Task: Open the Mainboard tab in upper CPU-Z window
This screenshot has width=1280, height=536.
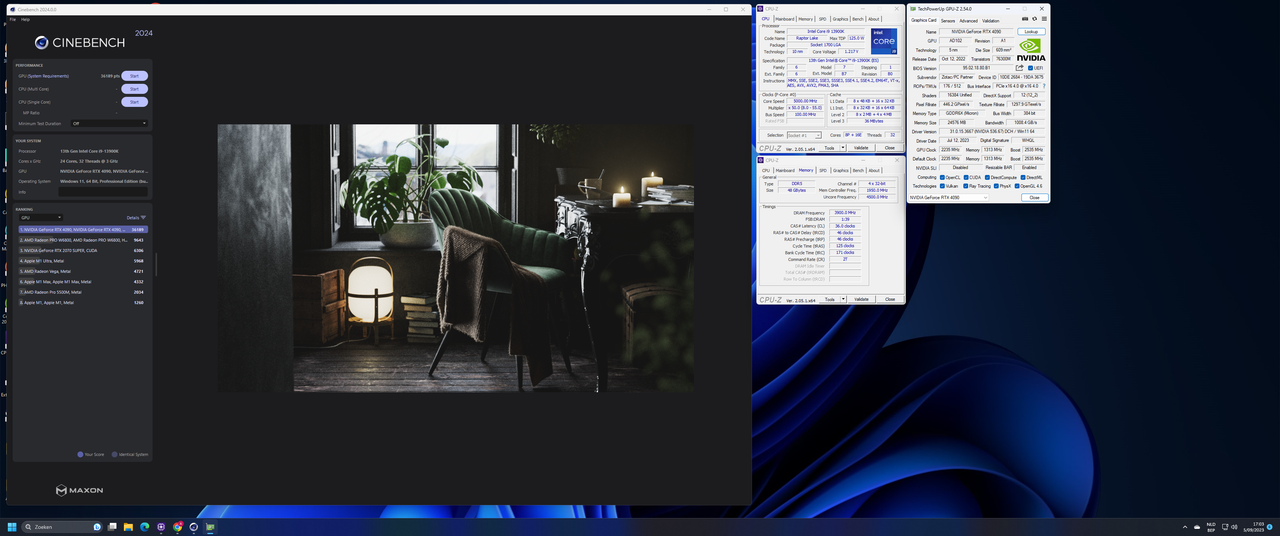Action: (x=784, y=18)
